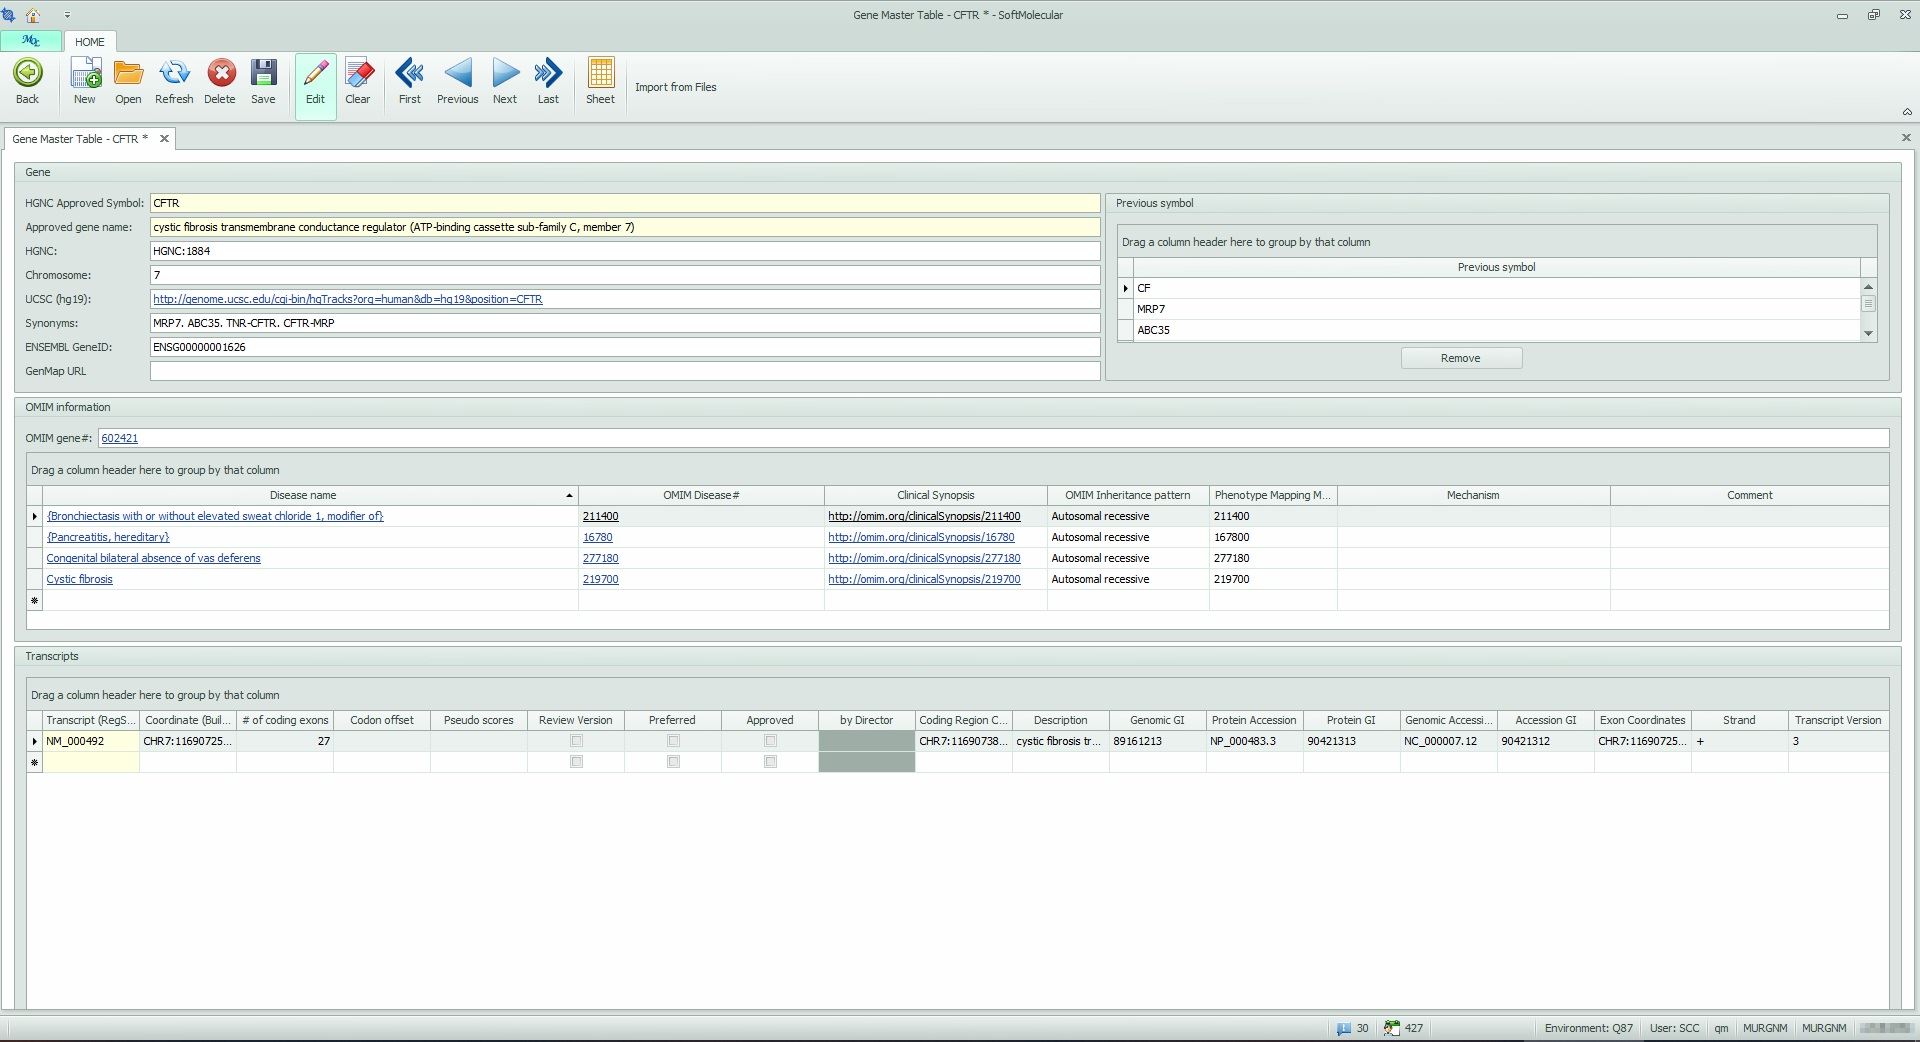Select the HOME ribbon tab

click(x=89, y=42)
